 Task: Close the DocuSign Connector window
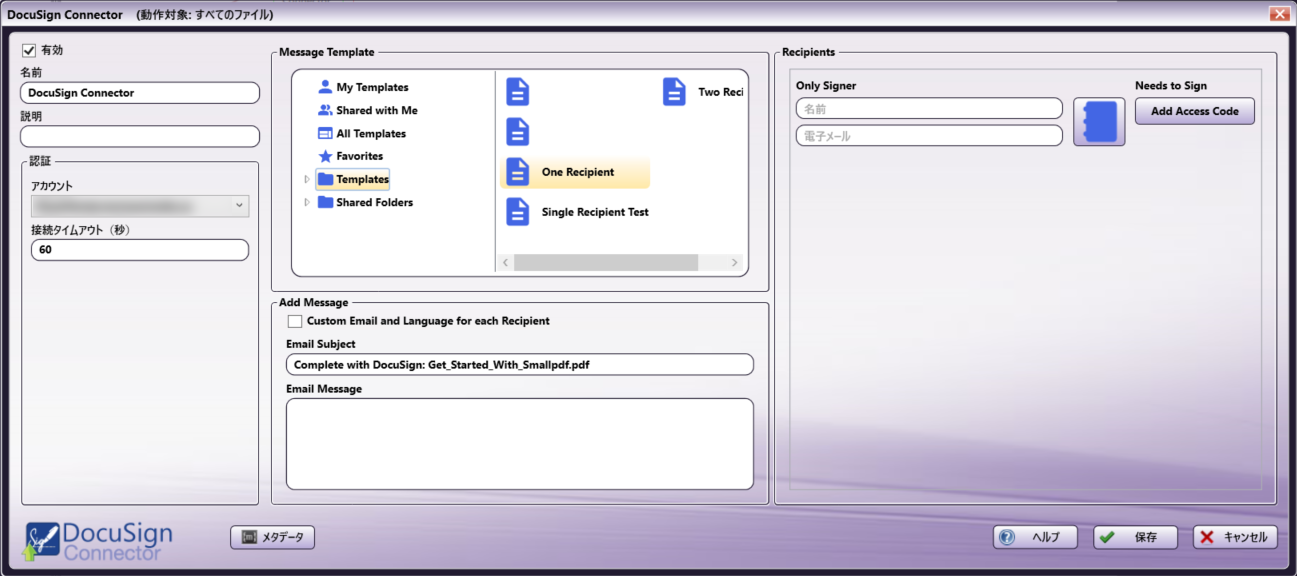tap(1278, 14)
